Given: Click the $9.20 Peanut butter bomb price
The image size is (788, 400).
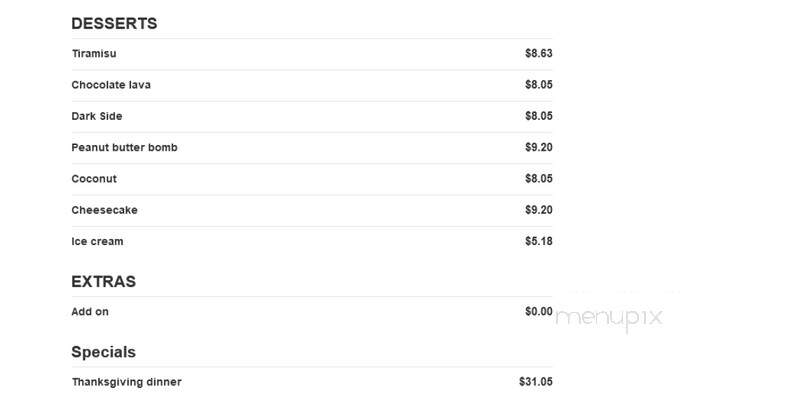Looking at the screenshot, I should pos(539,147).
